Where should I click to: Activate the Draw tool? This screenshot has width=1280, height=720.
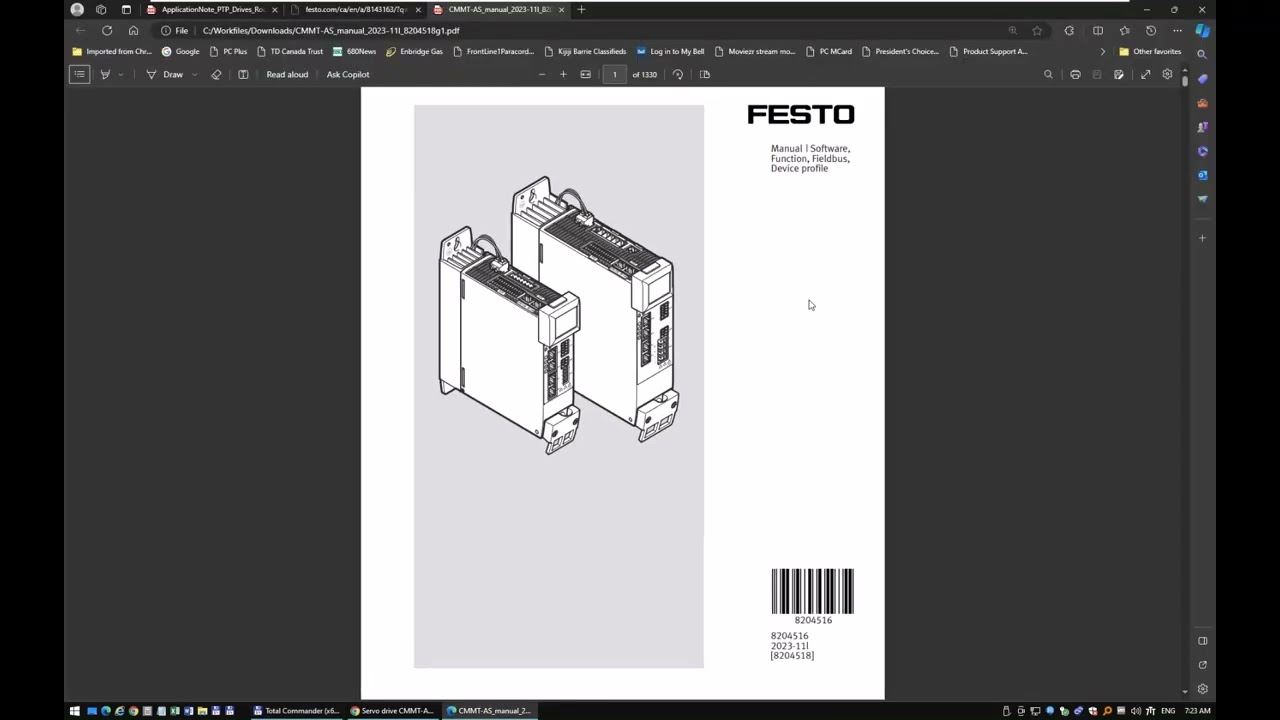point(165,74)
